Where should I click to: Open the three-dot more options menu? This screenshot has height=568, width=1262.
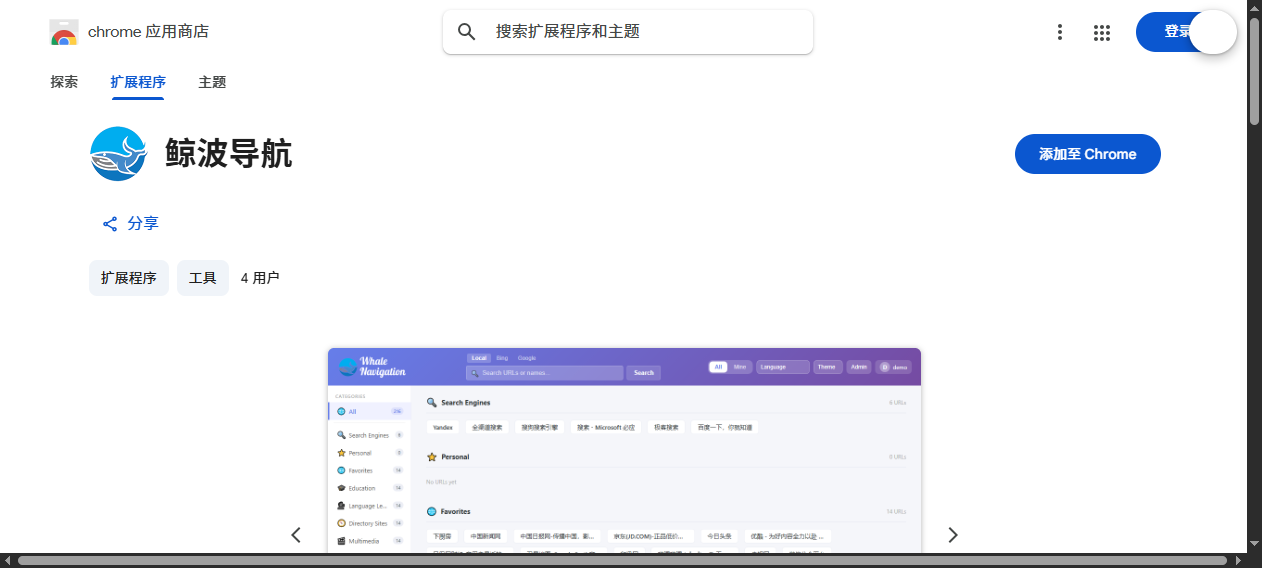coord(1060,32)
